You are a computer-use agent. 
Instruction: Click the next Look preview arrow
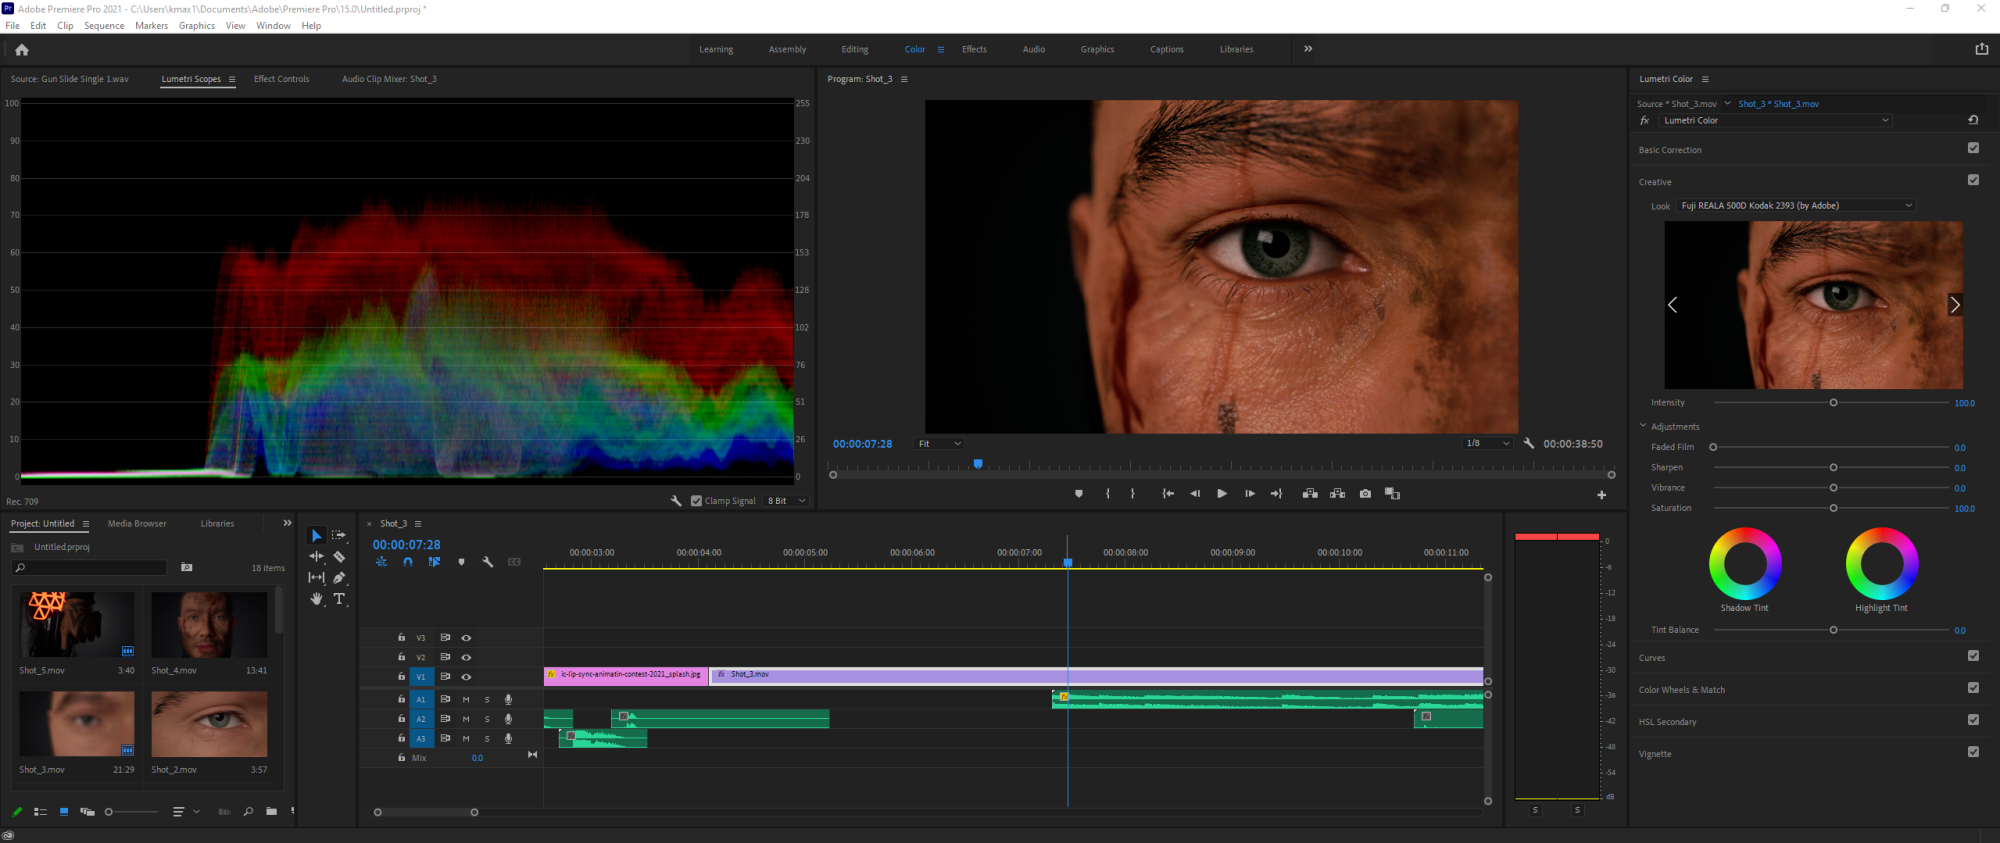(1954, 305)
